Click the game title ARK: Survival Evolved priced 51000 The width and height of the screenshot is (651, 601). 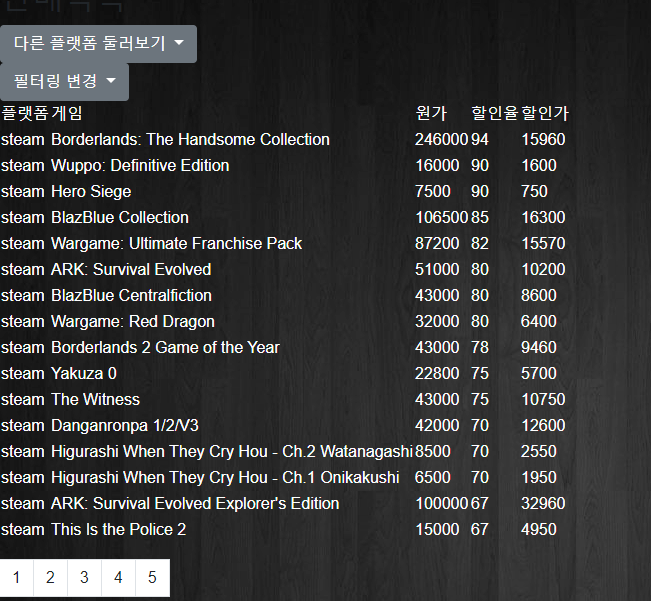(131, 270)
